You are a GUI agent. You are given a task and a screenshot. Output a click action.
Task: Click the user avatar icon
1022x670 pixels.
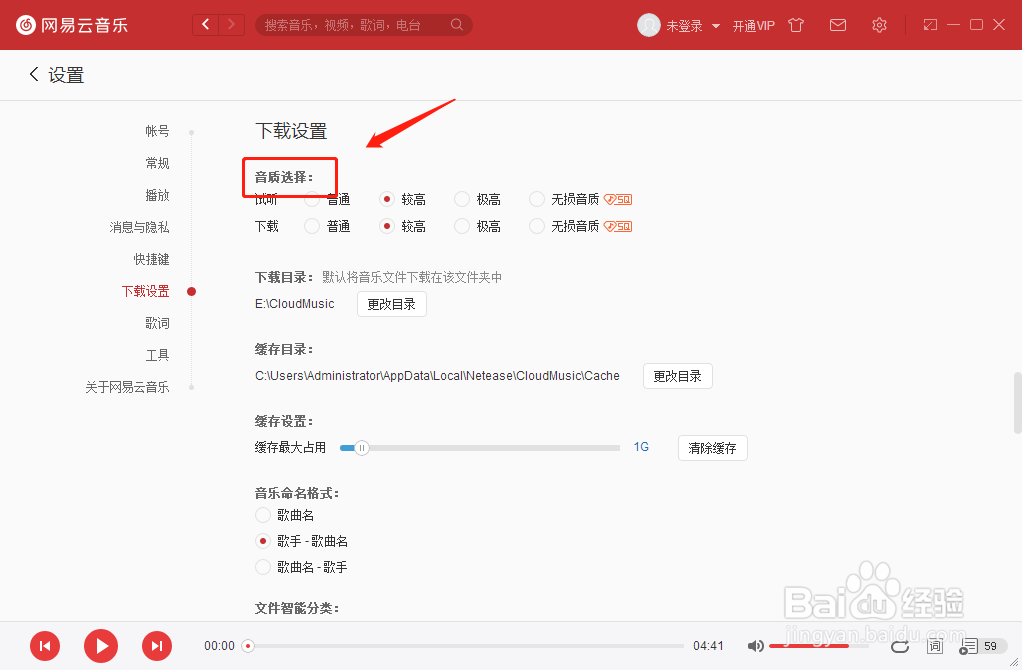[x=649, y=25]
